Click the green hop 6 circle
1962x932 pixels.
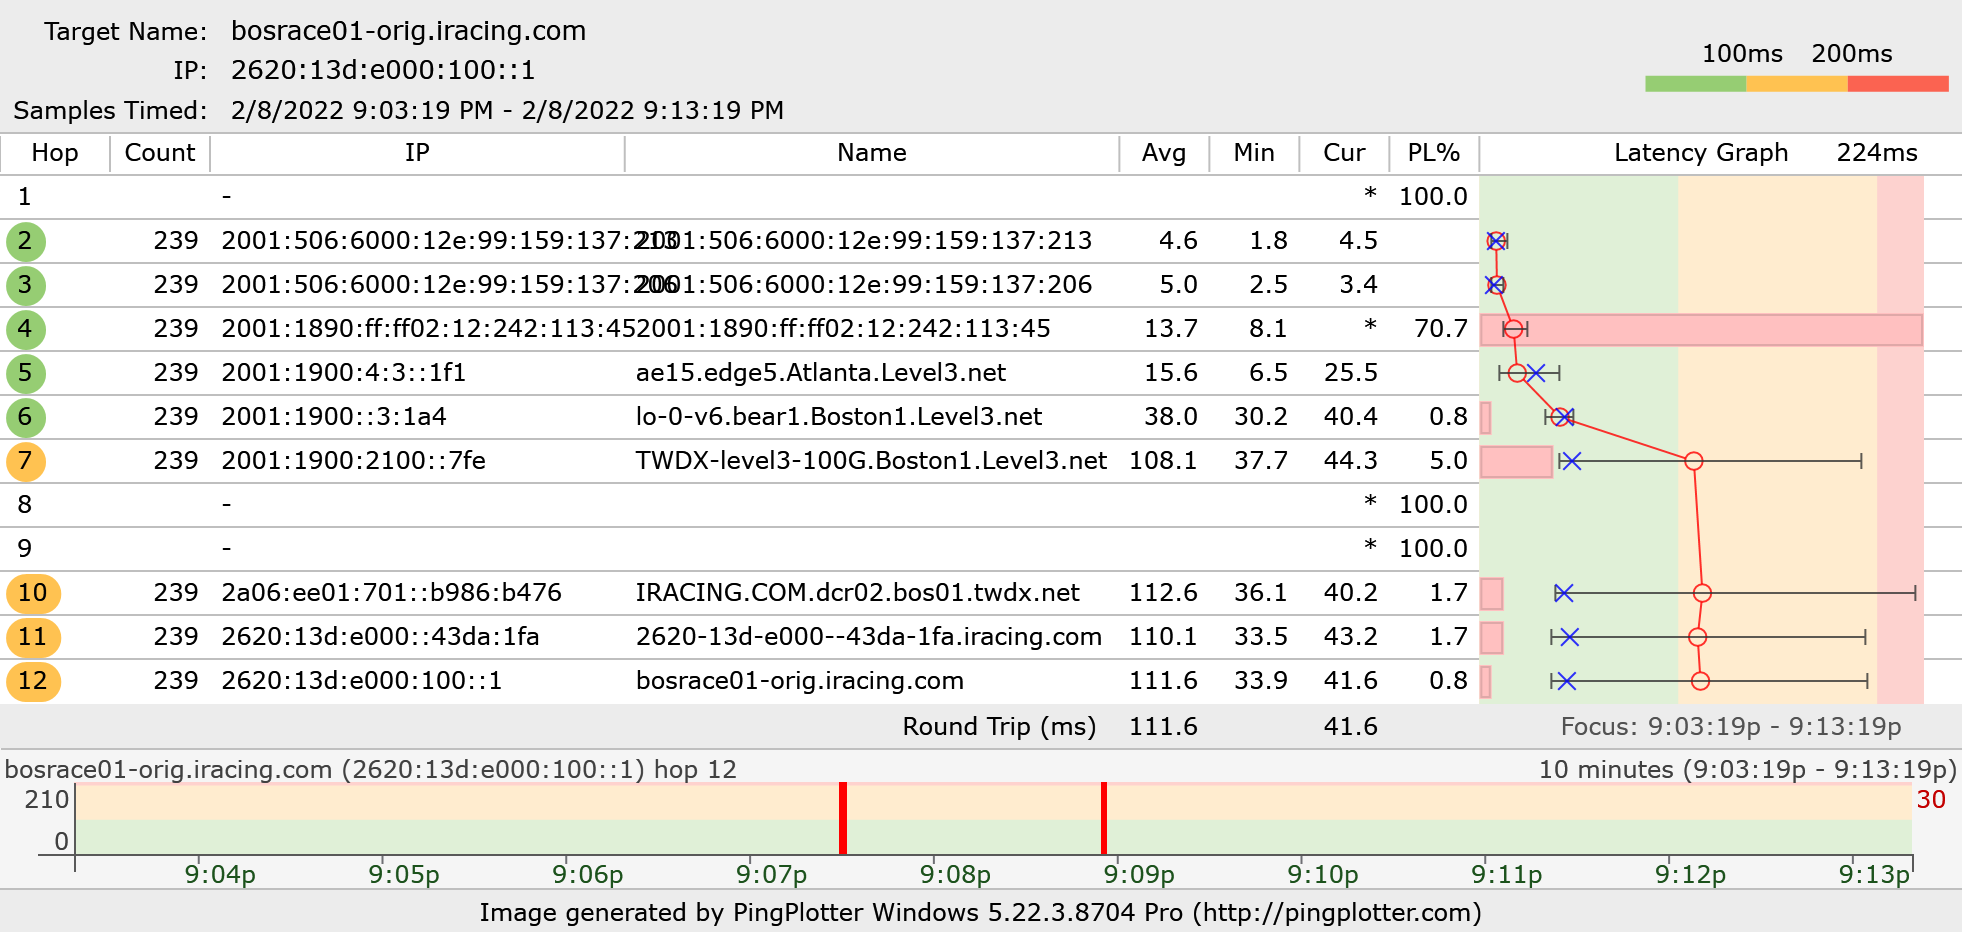click(x=25, y=417)
